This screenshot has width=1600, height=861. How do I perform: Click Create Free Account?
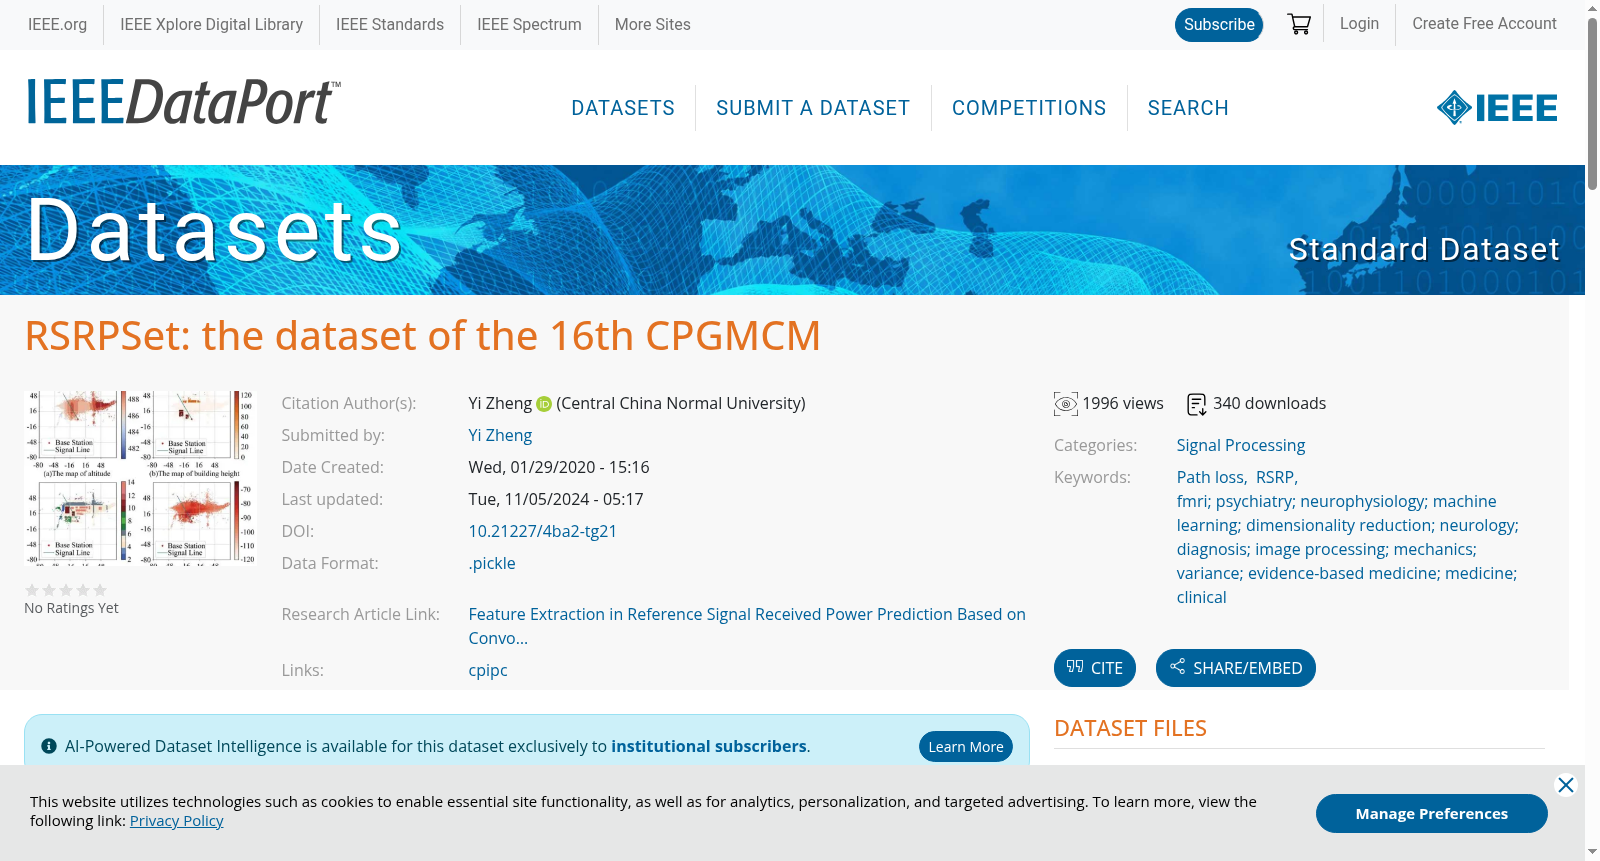click(1484, 24)
